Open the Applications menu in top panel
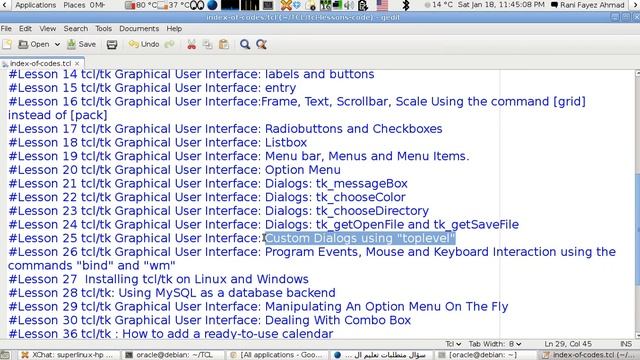The height and width of the screenshot is (360, 640). [36, 5]
